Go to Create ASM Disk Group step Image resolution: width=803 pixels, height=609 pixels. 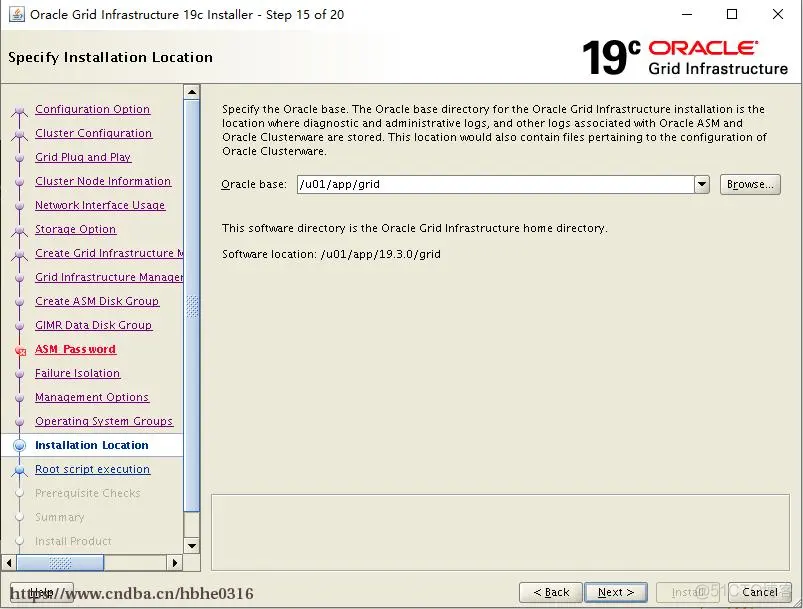point(97,301)
